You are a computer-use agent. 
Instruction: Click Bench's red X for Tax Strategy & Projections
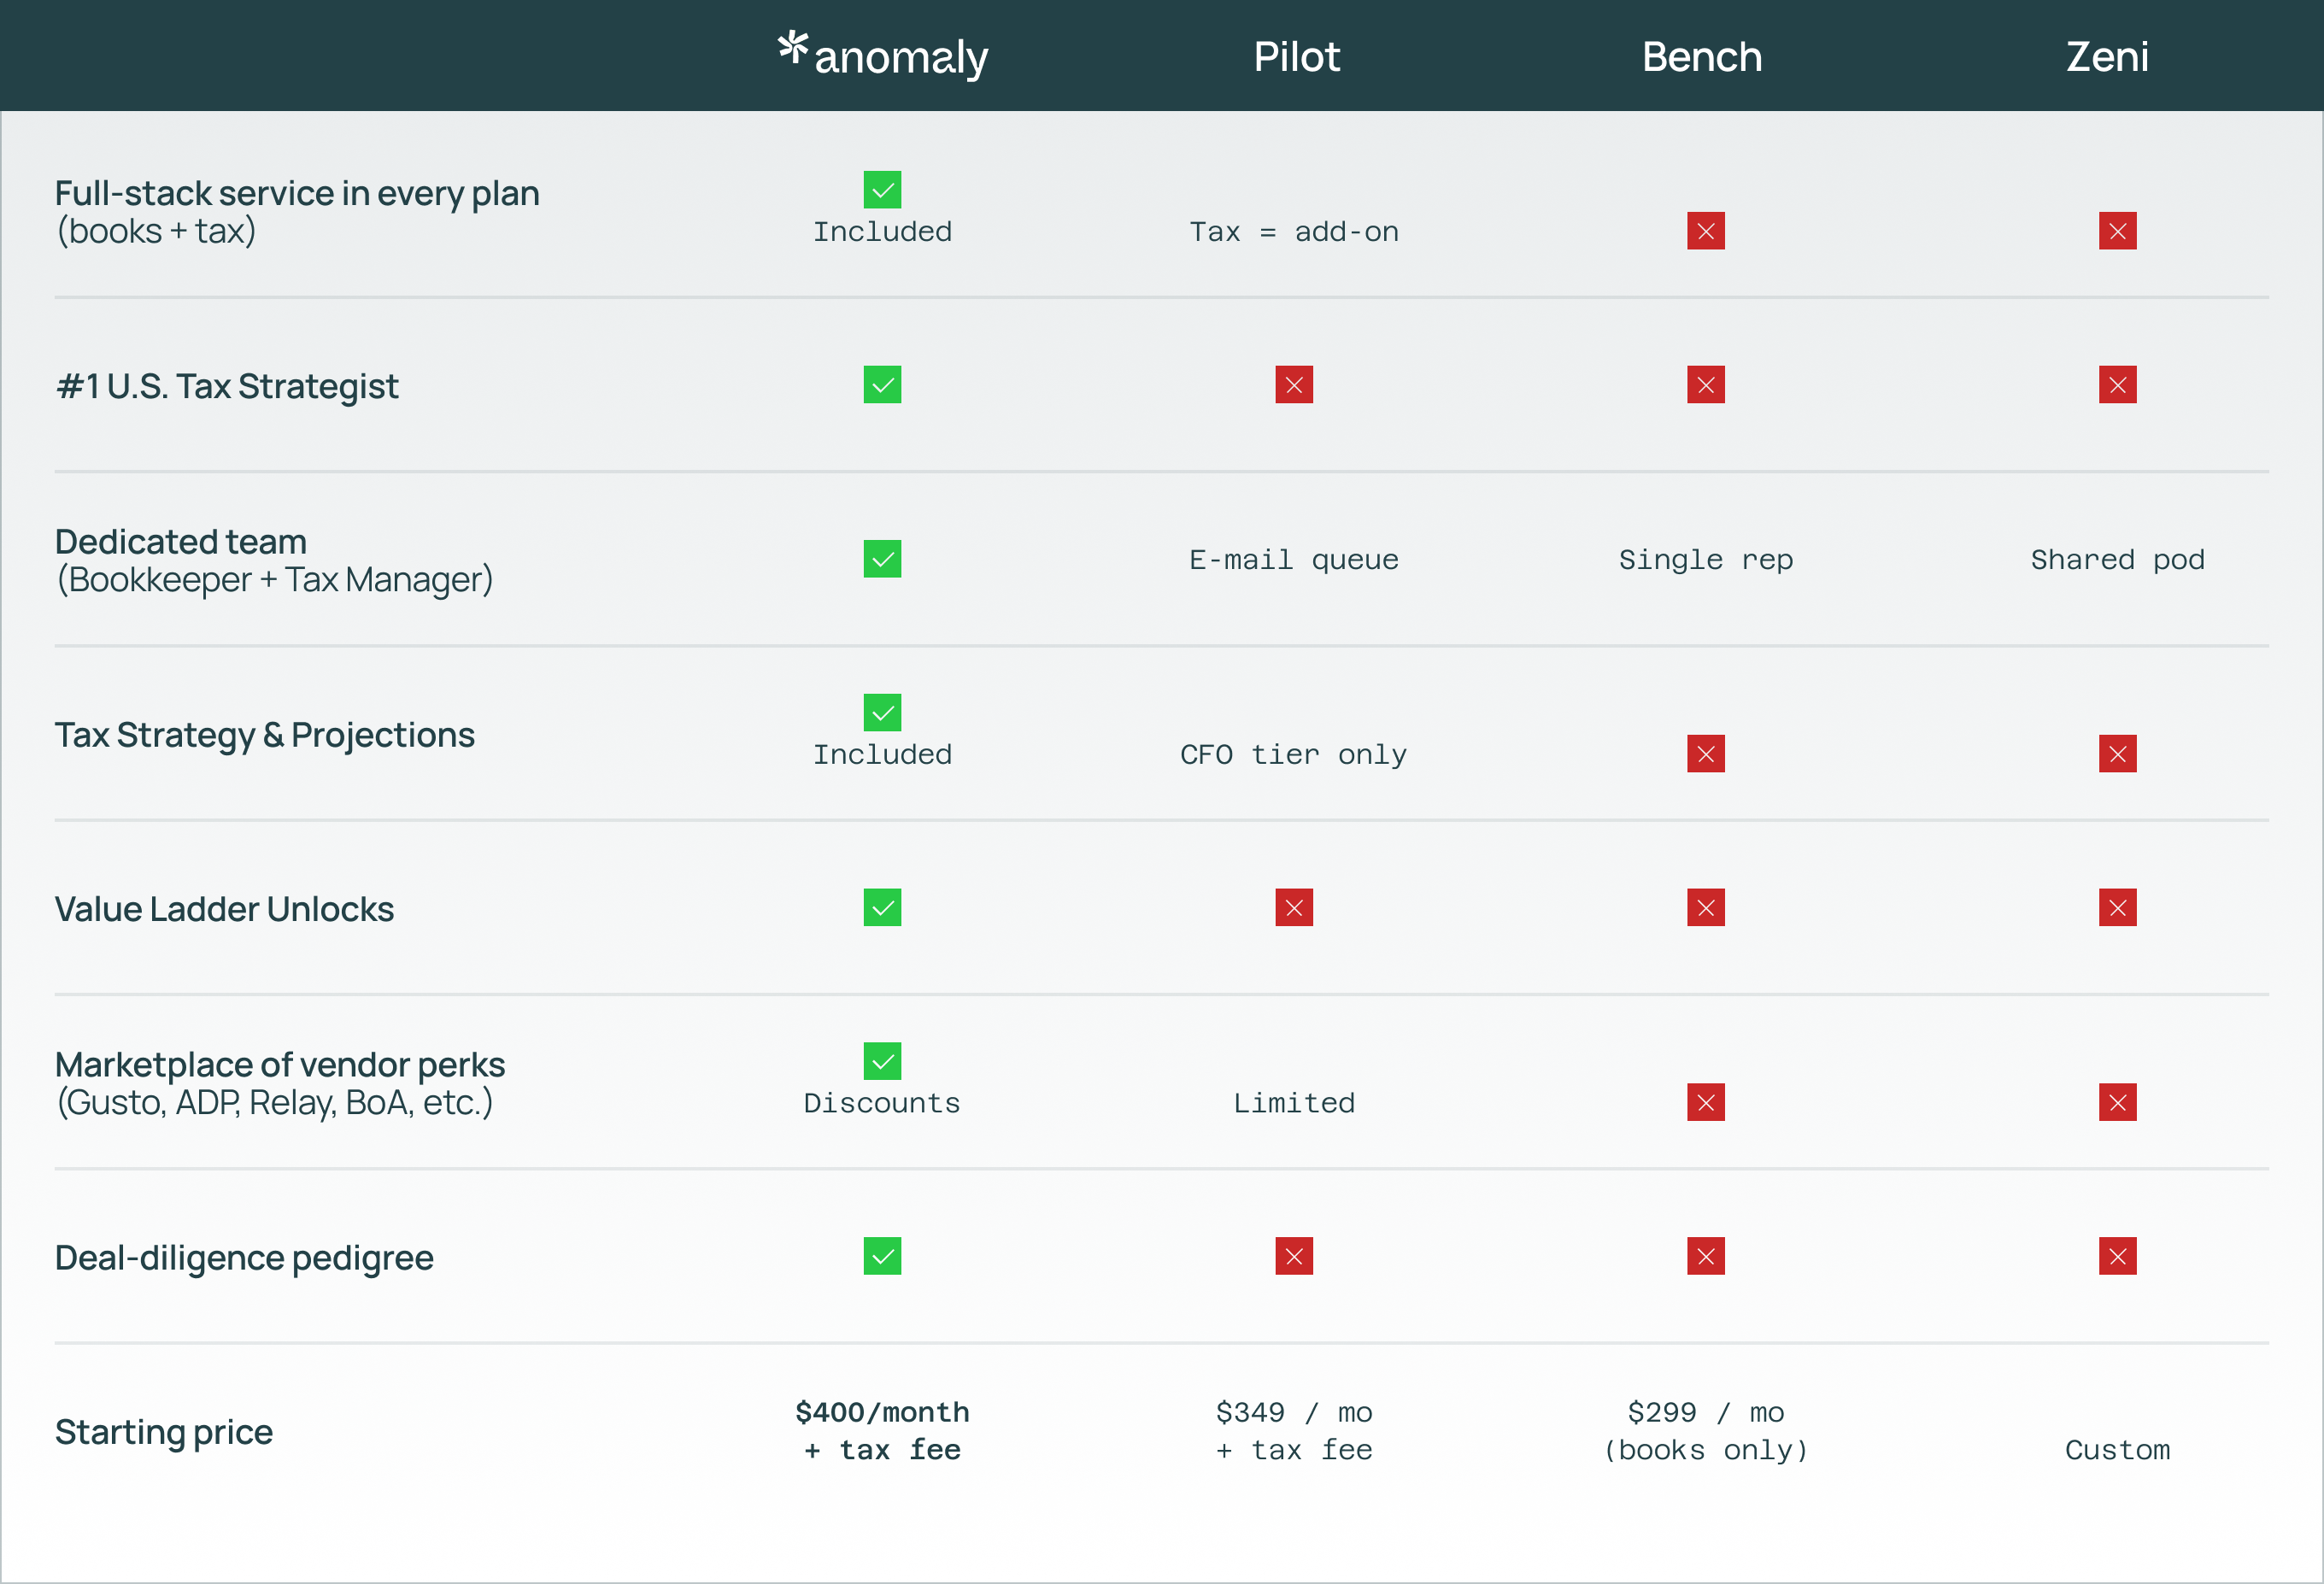click(x=1705, y=754)
